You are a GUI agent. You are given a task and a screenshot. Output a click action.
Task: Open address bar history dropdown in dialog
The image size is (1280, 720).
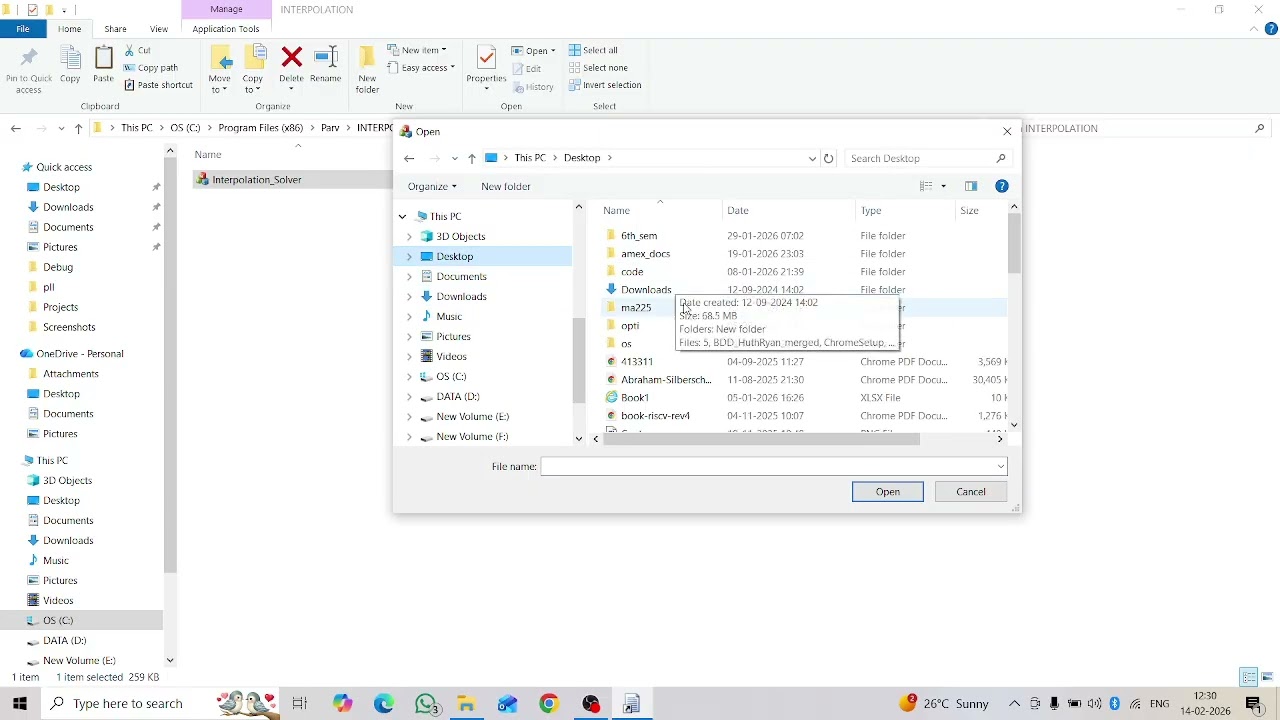point(812,158)
